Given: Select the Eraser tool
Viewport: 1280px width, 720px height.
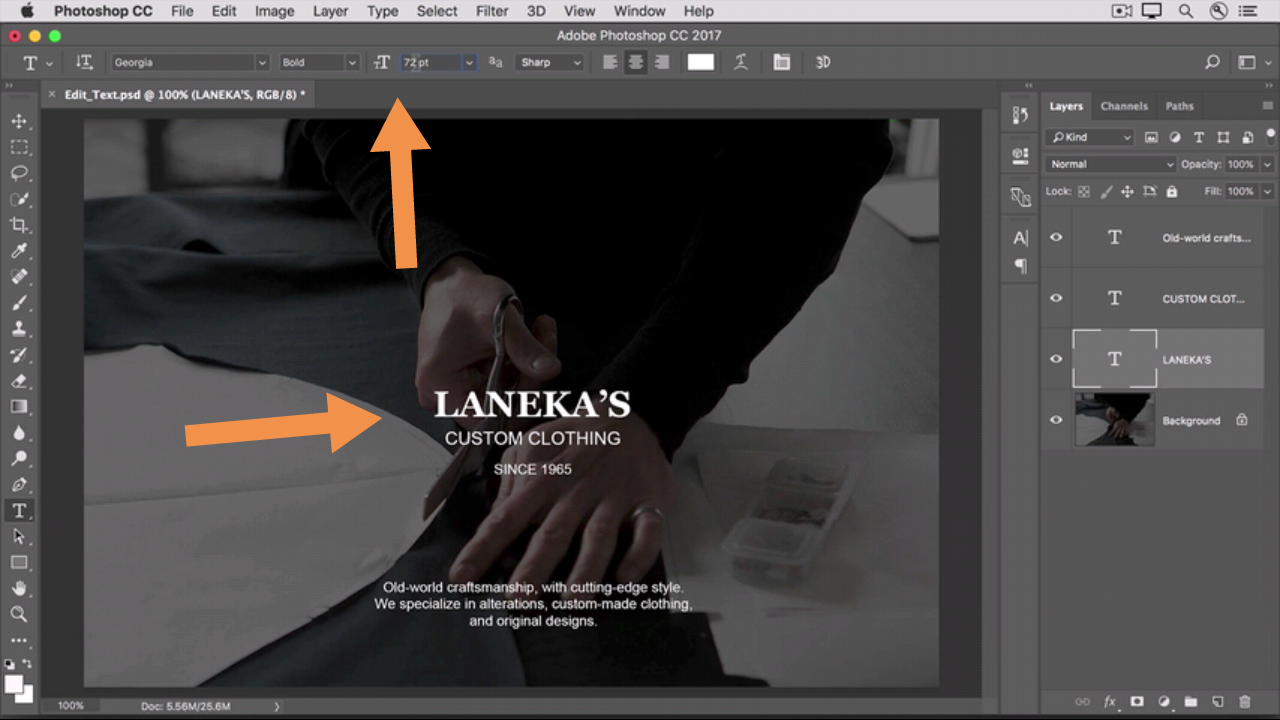Looking at the screenshot, I should pyautogui.click(x=19, y=381).
